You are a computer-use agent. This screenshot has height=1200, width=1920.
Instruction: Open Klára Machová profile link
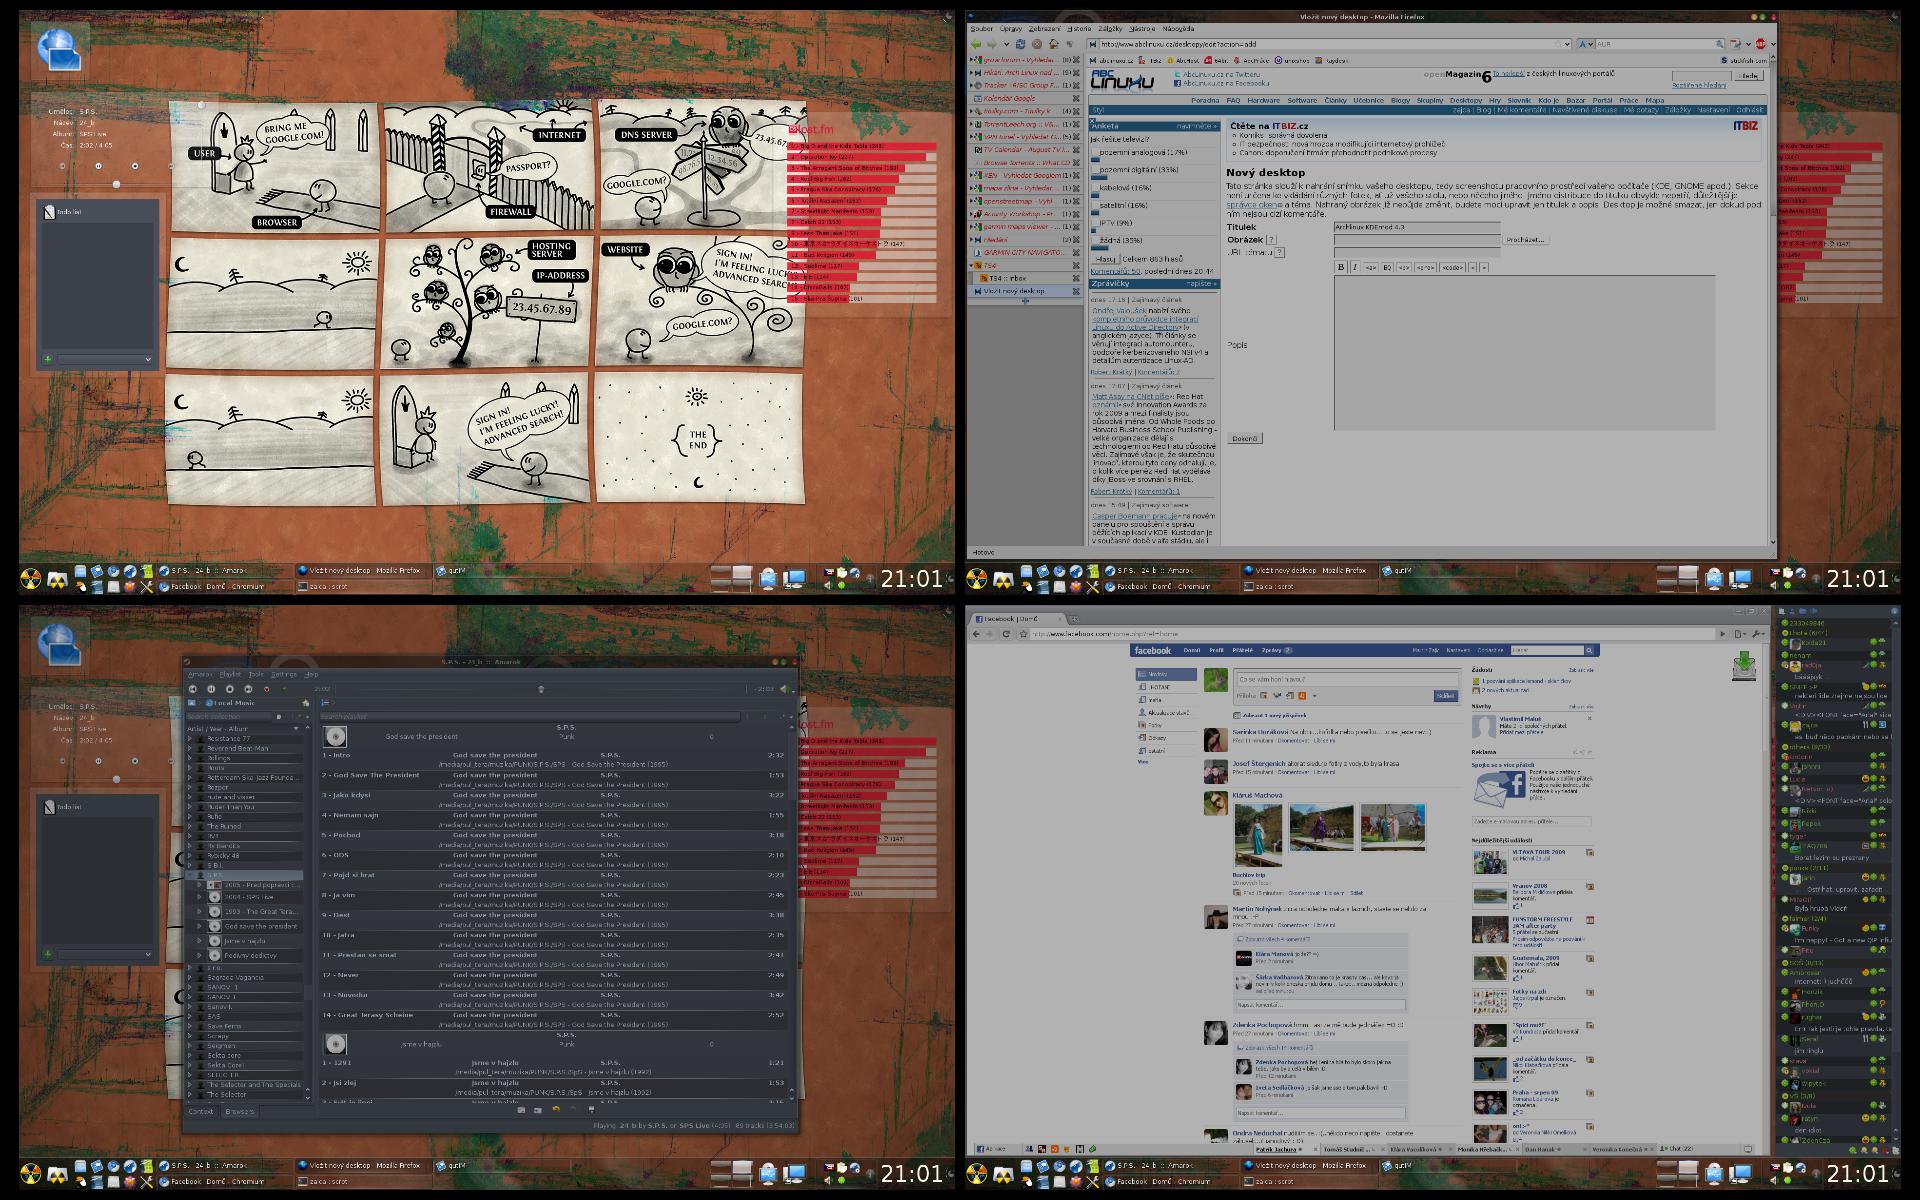coord(1257,795)
